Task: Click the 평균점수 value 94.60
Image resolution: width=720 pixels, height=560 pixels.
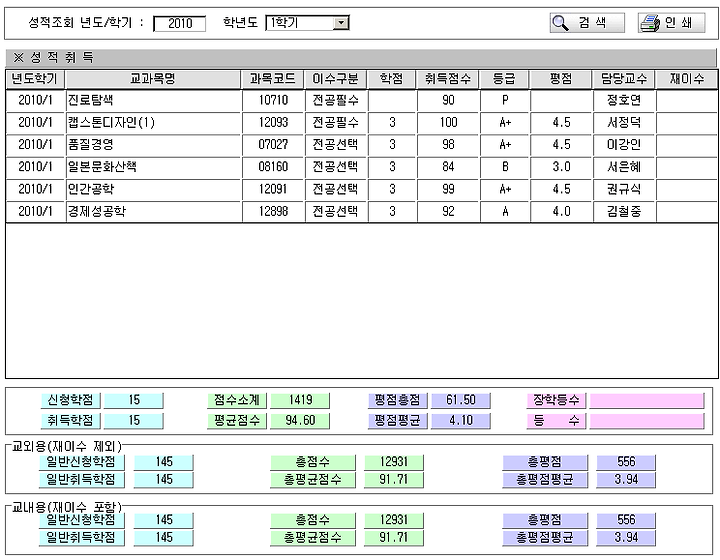Action: pos(300,420)
